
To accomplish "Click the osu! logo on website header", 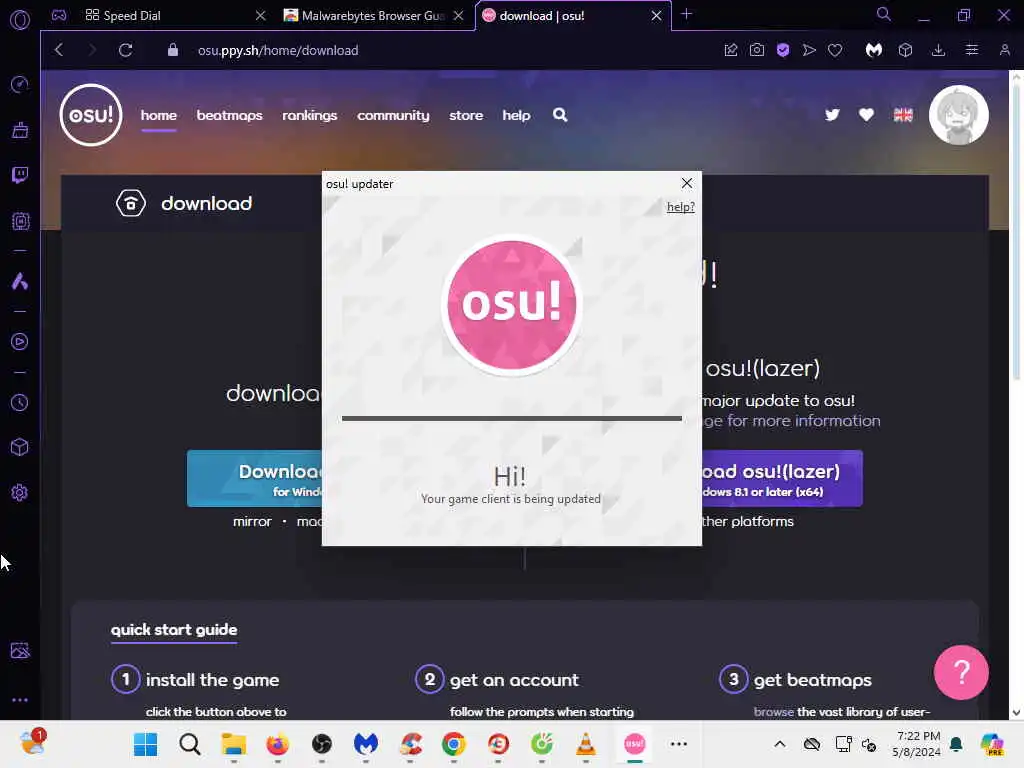I will 91,115.
